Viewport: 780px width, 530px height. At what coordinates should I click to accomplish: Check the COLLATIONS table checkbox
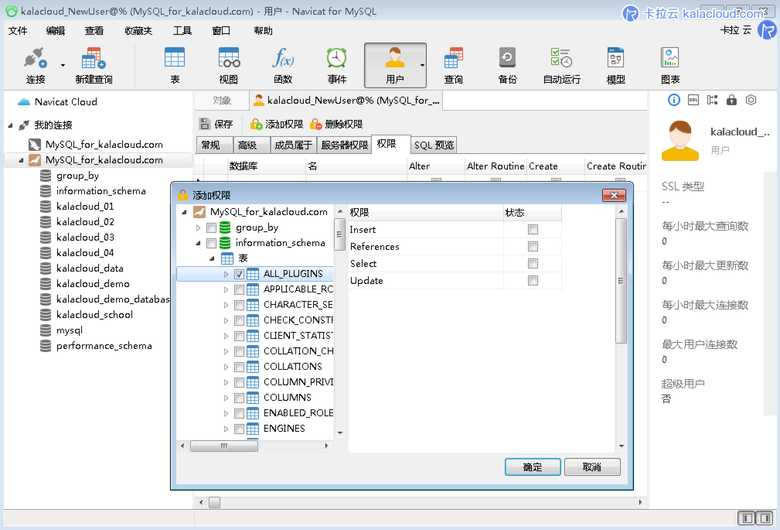point(239,367)
